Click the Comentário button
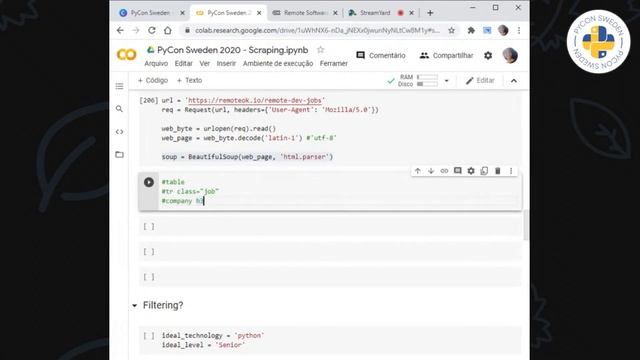Screen dimensions: 640x360 pos(381,56)
